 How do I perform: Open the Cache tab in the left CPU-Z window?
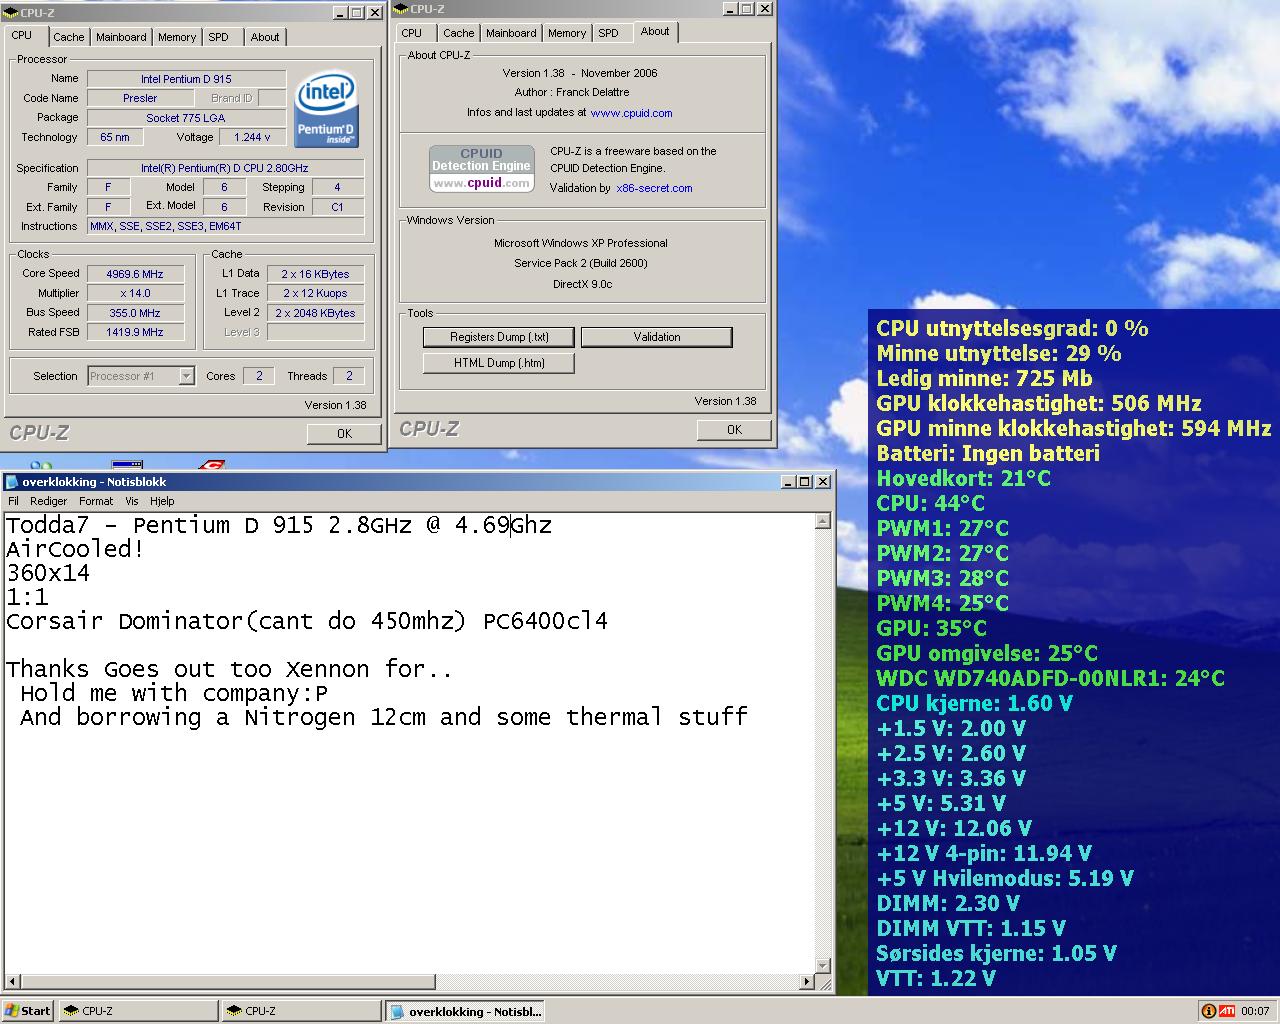[69, 37]
